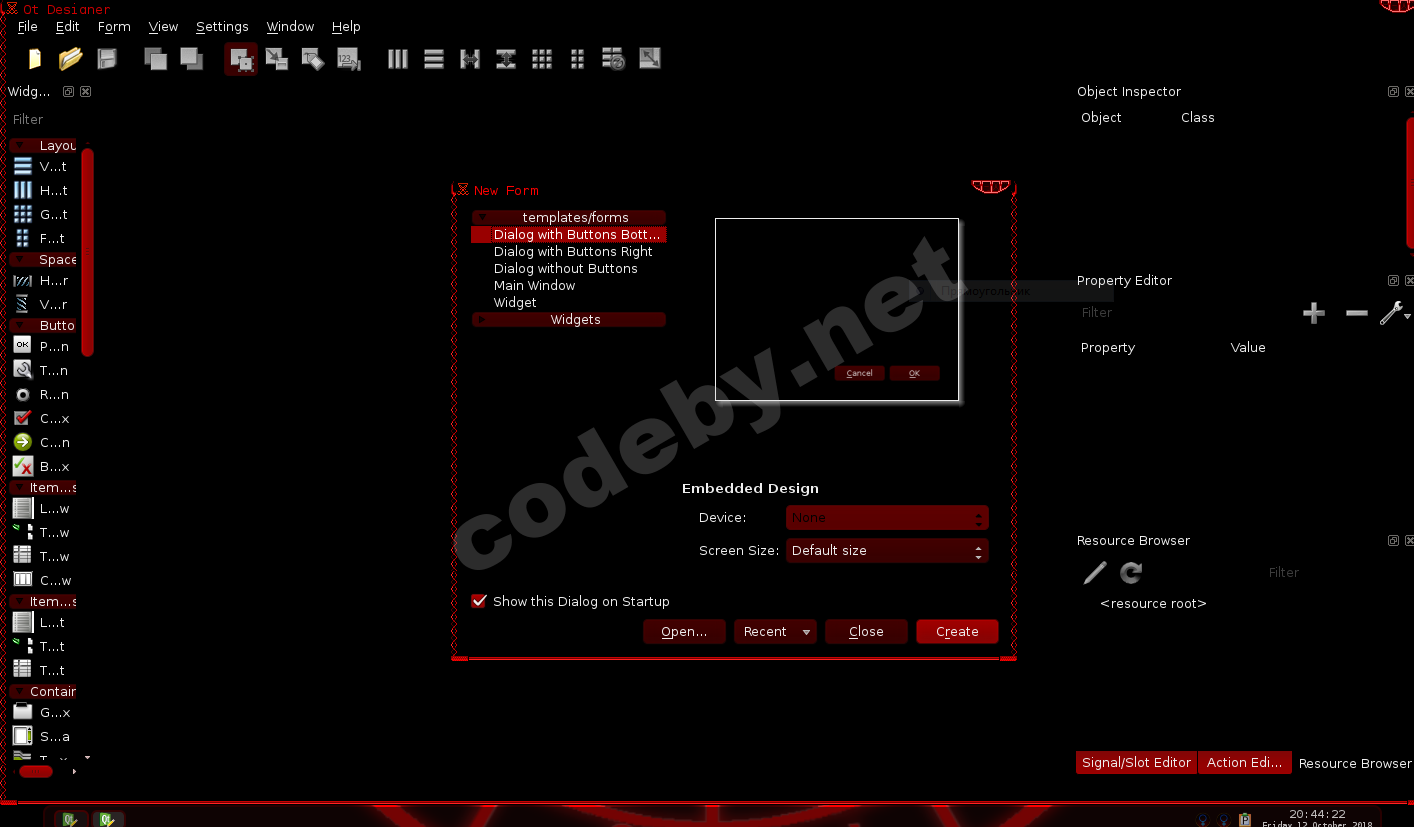Open the File menu
This screenshot has width=1414, height=827.
(x=28, y=27)
